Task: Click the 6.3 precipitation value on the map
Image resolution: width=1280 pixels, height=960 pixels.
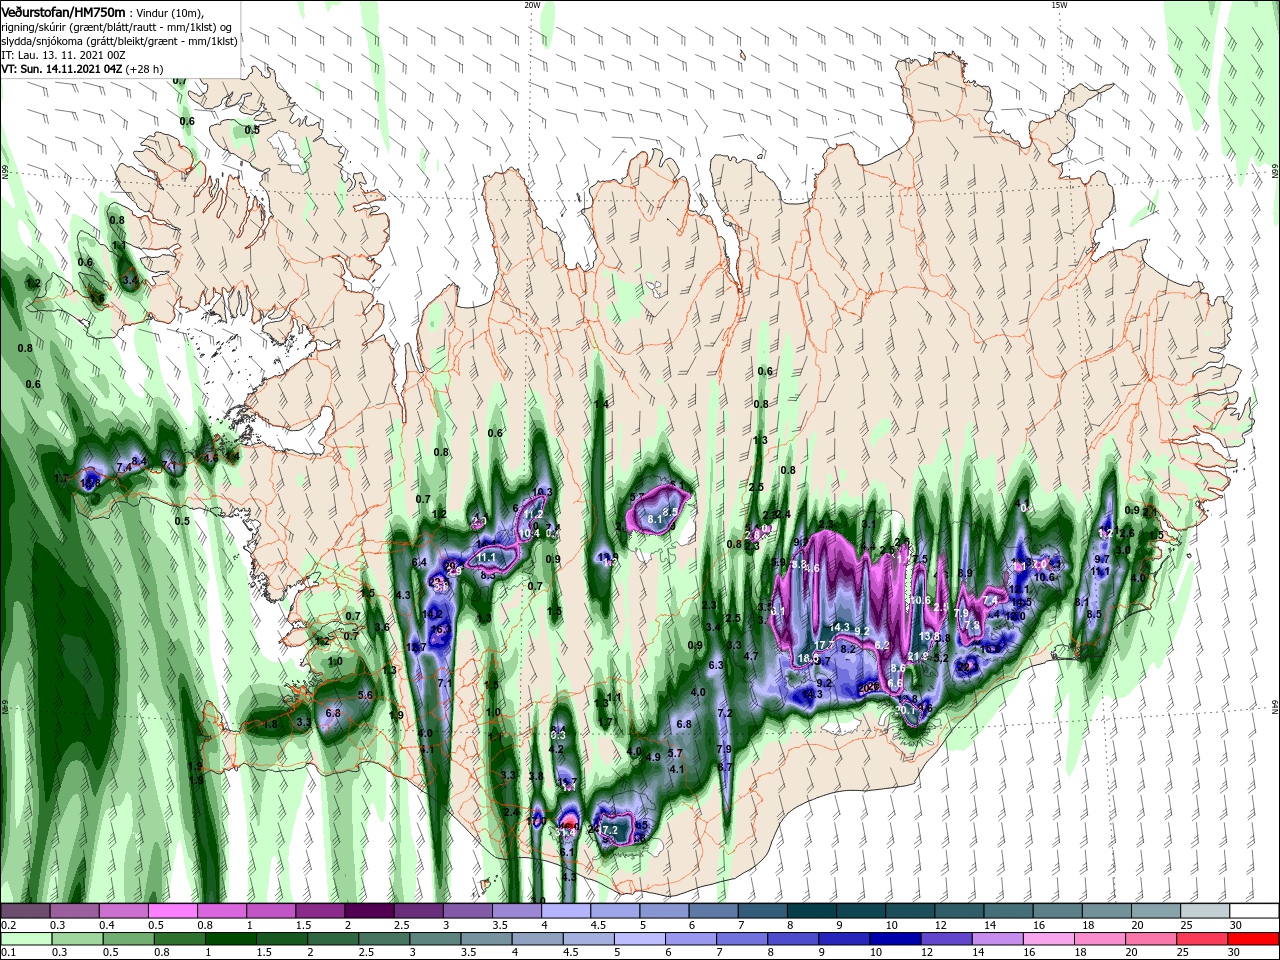Action: coord(716,665)
